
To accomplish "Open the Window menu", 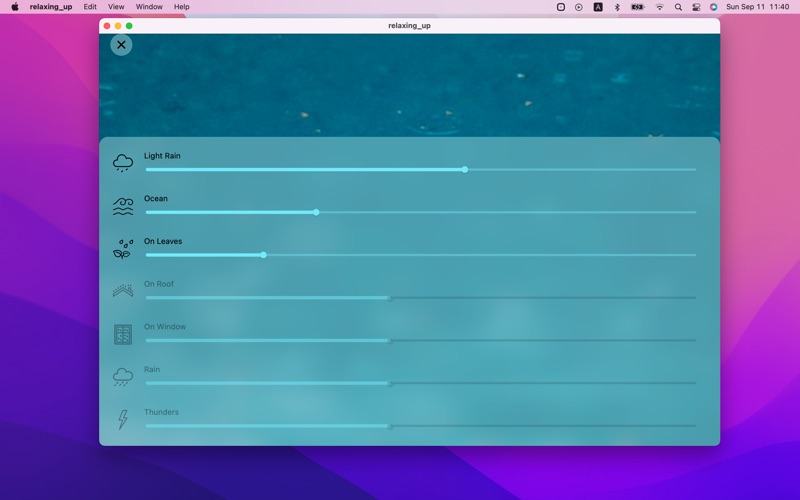I will point(149,7).
